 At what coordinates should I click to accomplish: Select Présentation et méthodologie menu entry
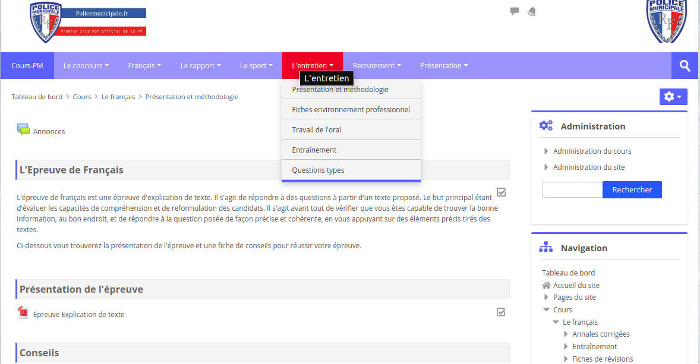point(351,89)
